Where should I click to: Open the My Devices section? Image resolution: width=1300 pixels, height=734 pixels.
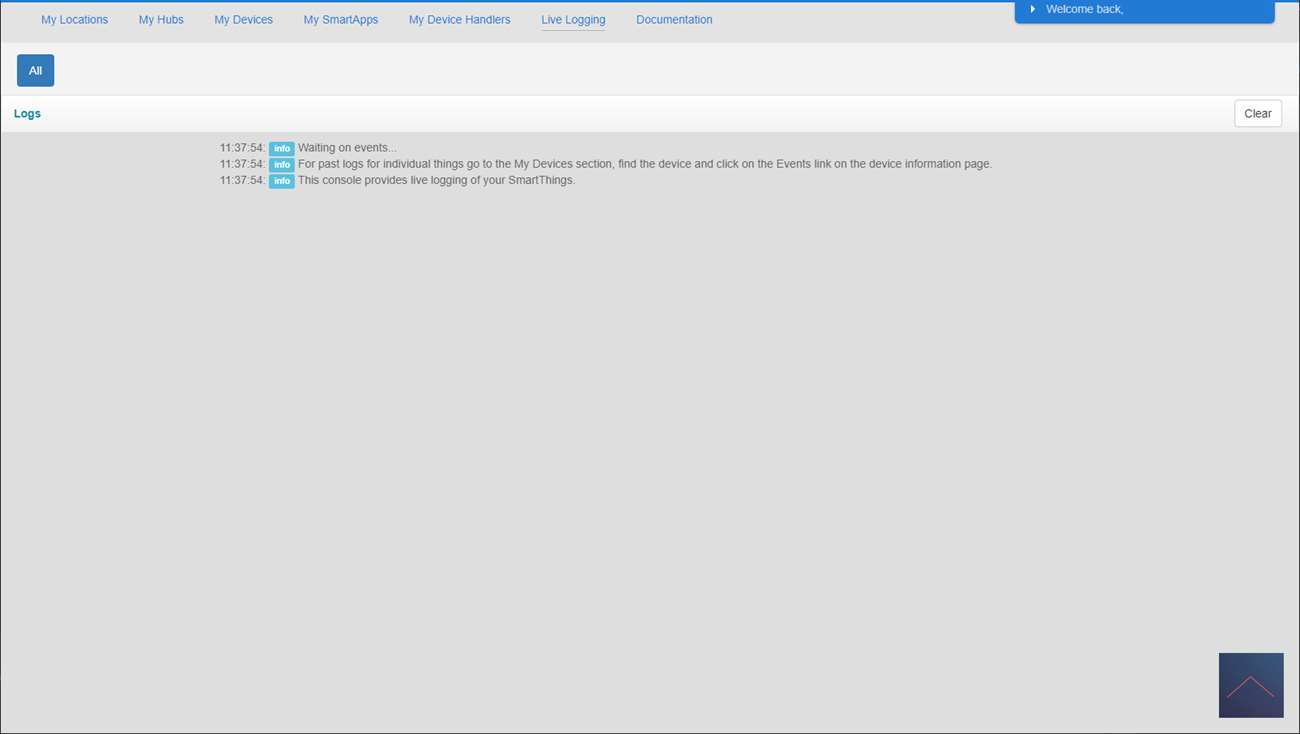(243, 20)
